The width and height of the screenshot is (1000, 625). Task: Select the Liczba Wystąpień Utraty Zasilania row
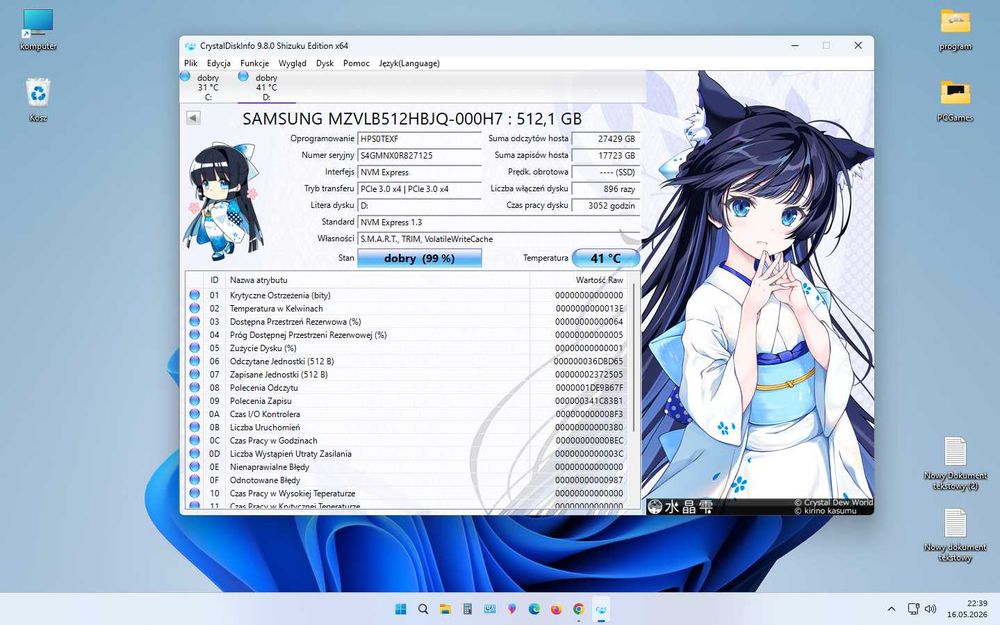coord(407,453)
